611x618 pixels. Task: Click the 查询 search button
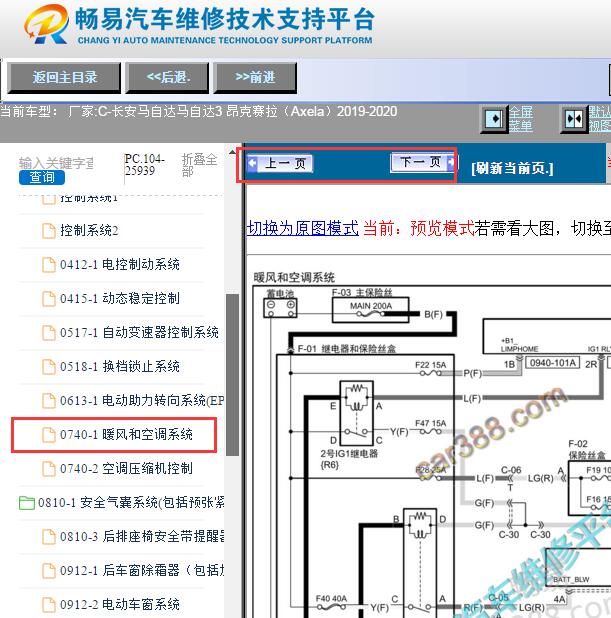click(42, 177)
